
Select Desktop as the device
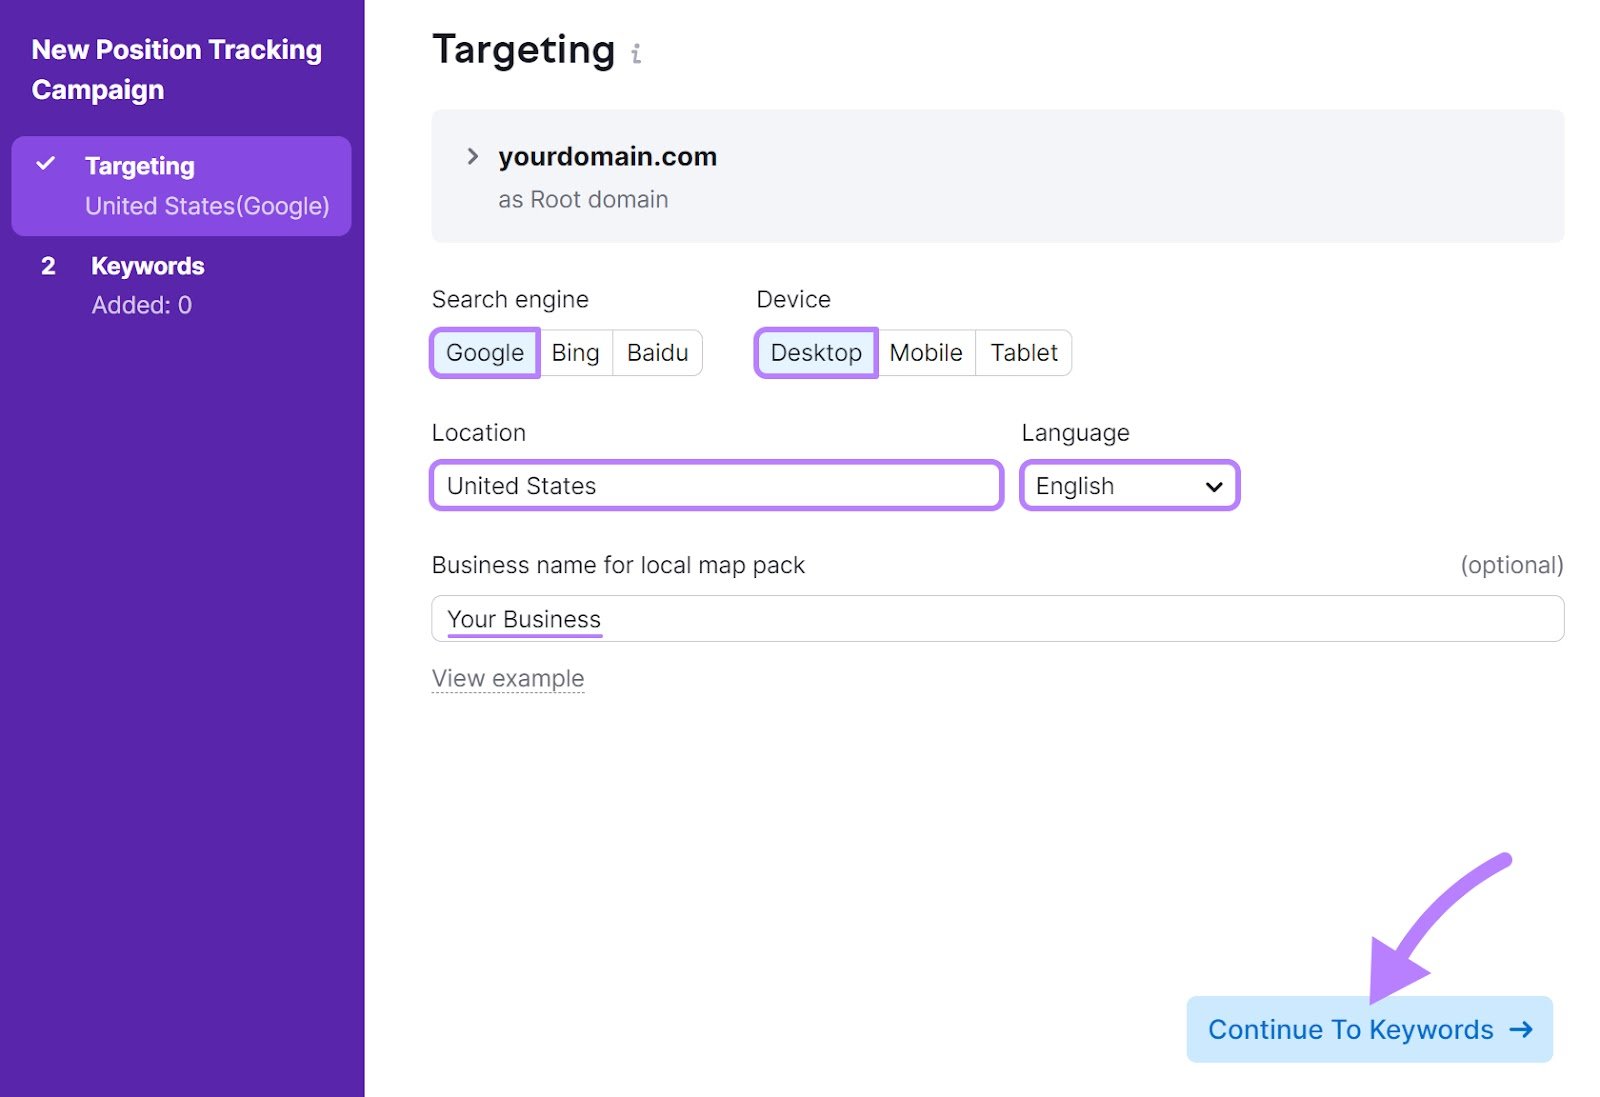coord(816,352)
